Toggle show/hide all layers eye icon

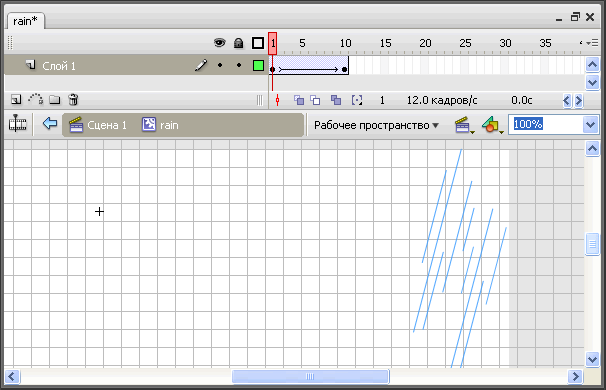(x=220, y=43)
